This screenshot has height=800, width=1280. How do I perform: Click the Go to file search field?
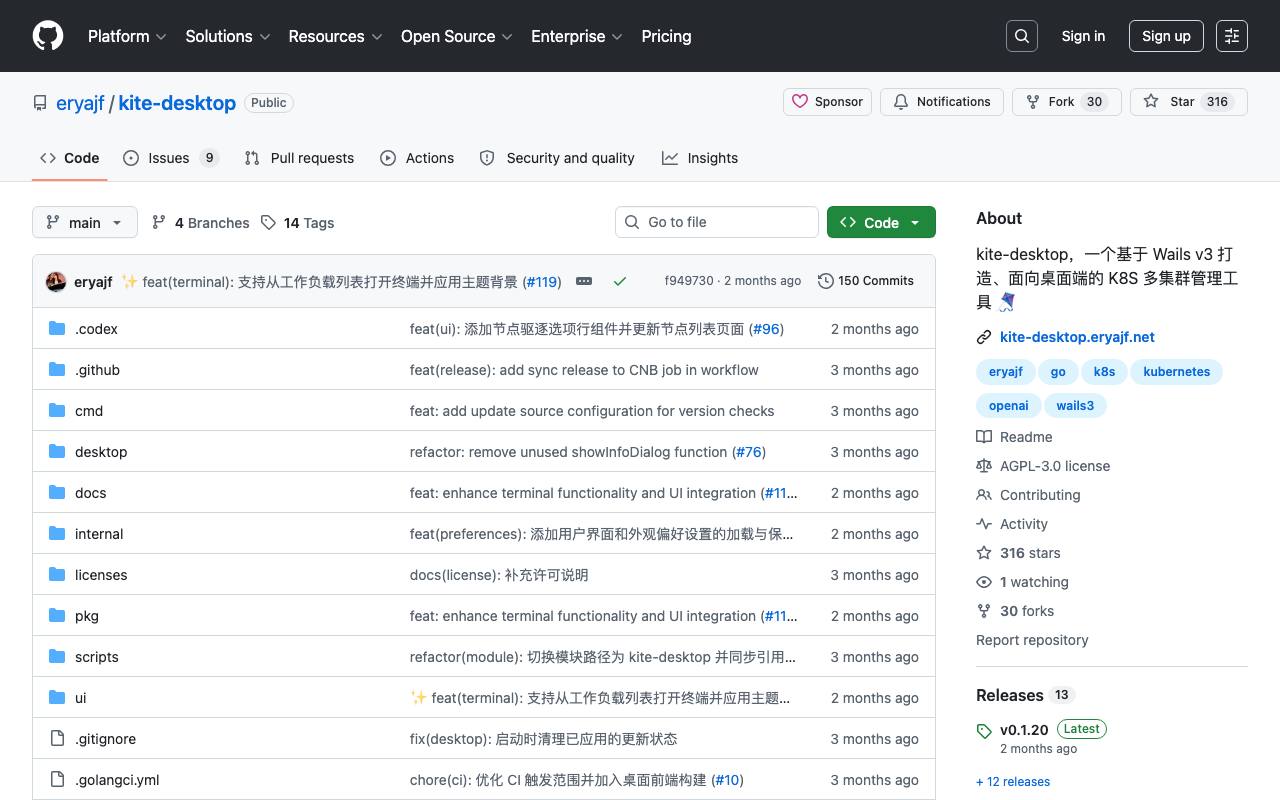[717, 222]
